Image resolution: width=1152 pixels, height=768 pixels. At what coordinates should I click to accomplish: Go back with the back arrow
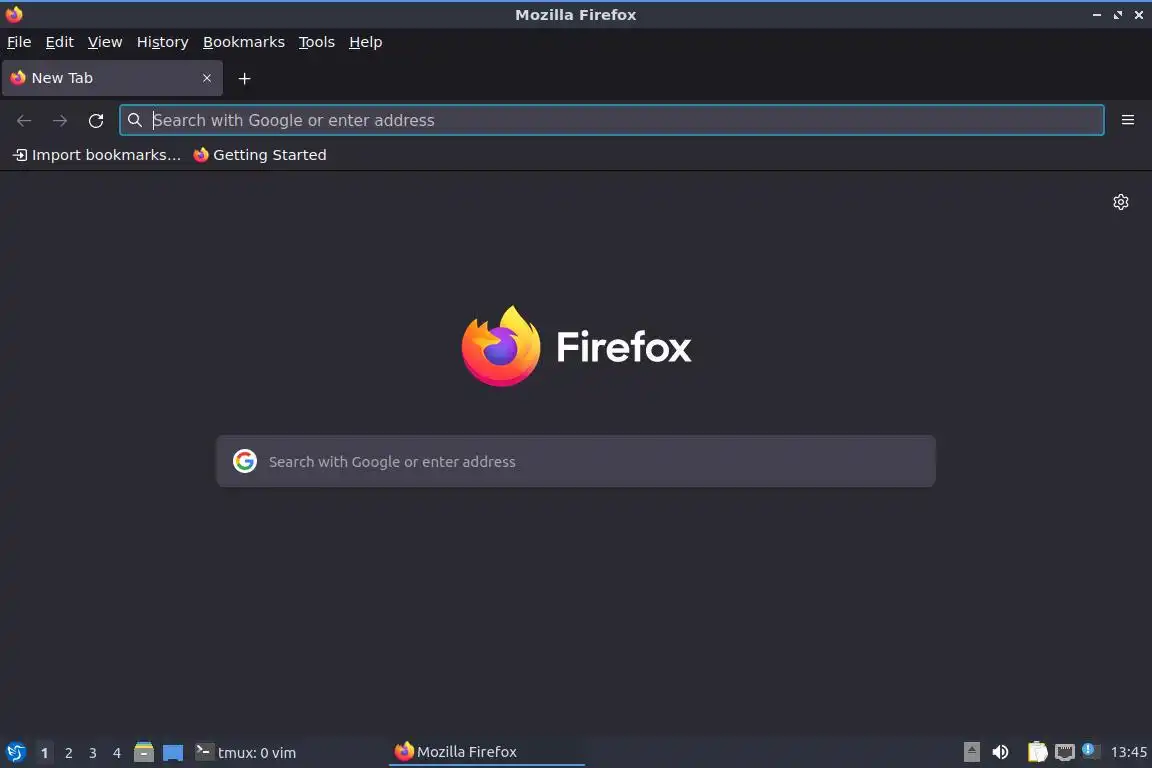(24, 121)
